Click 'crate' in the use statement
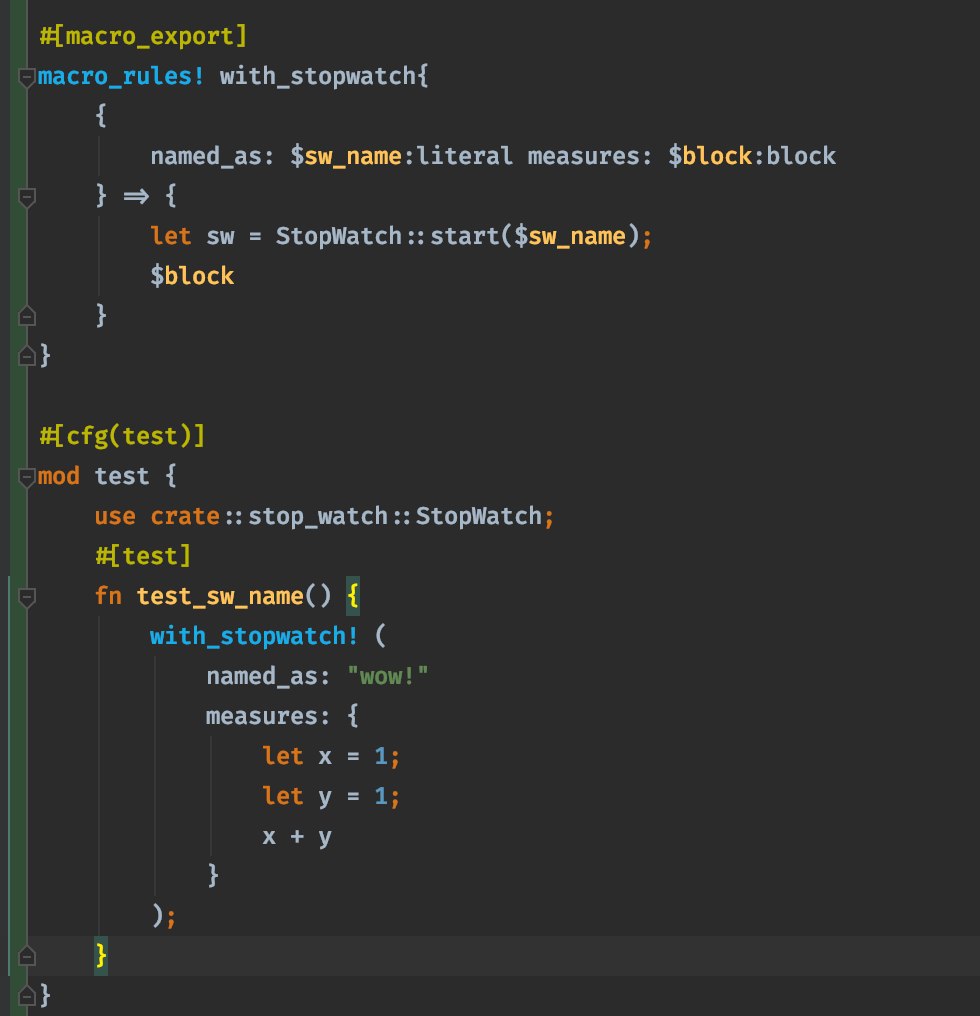 [x=185, y=516]
